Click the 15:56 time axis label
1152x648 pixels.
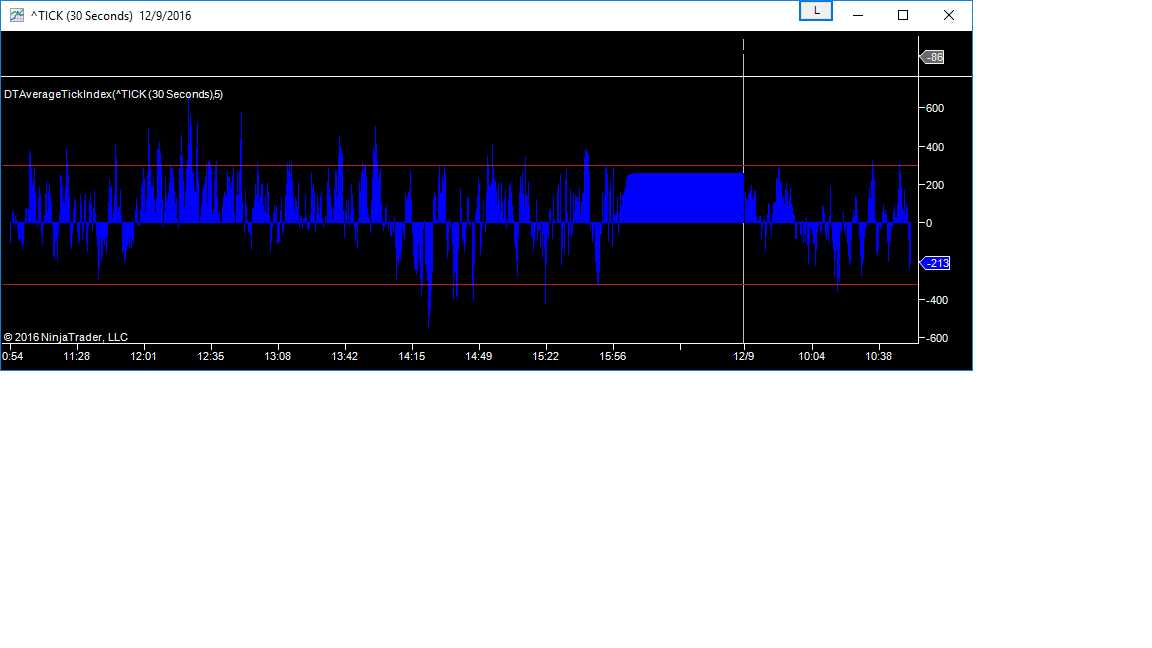(x=613, y=356)
